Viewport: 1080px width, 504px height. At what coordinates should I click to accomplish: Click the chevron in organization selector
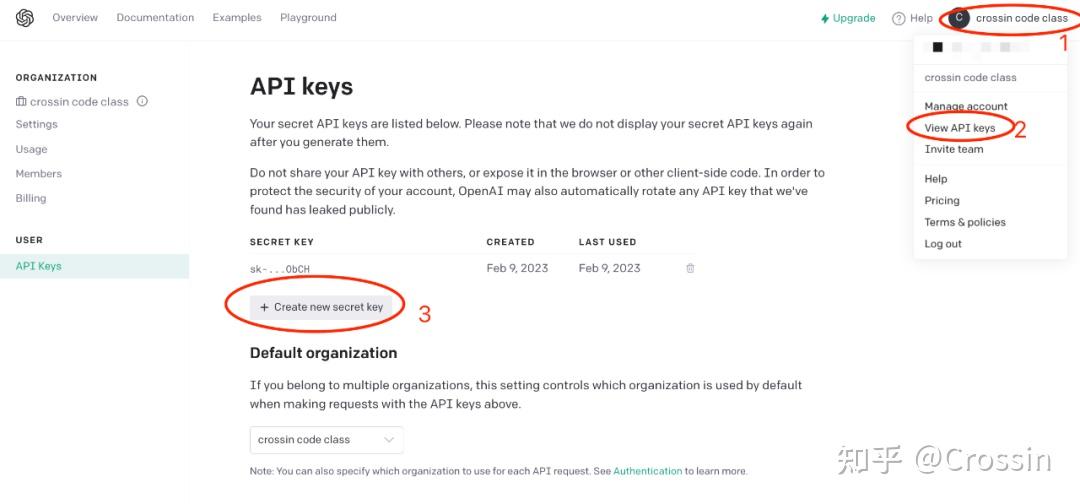coord(388,439)
